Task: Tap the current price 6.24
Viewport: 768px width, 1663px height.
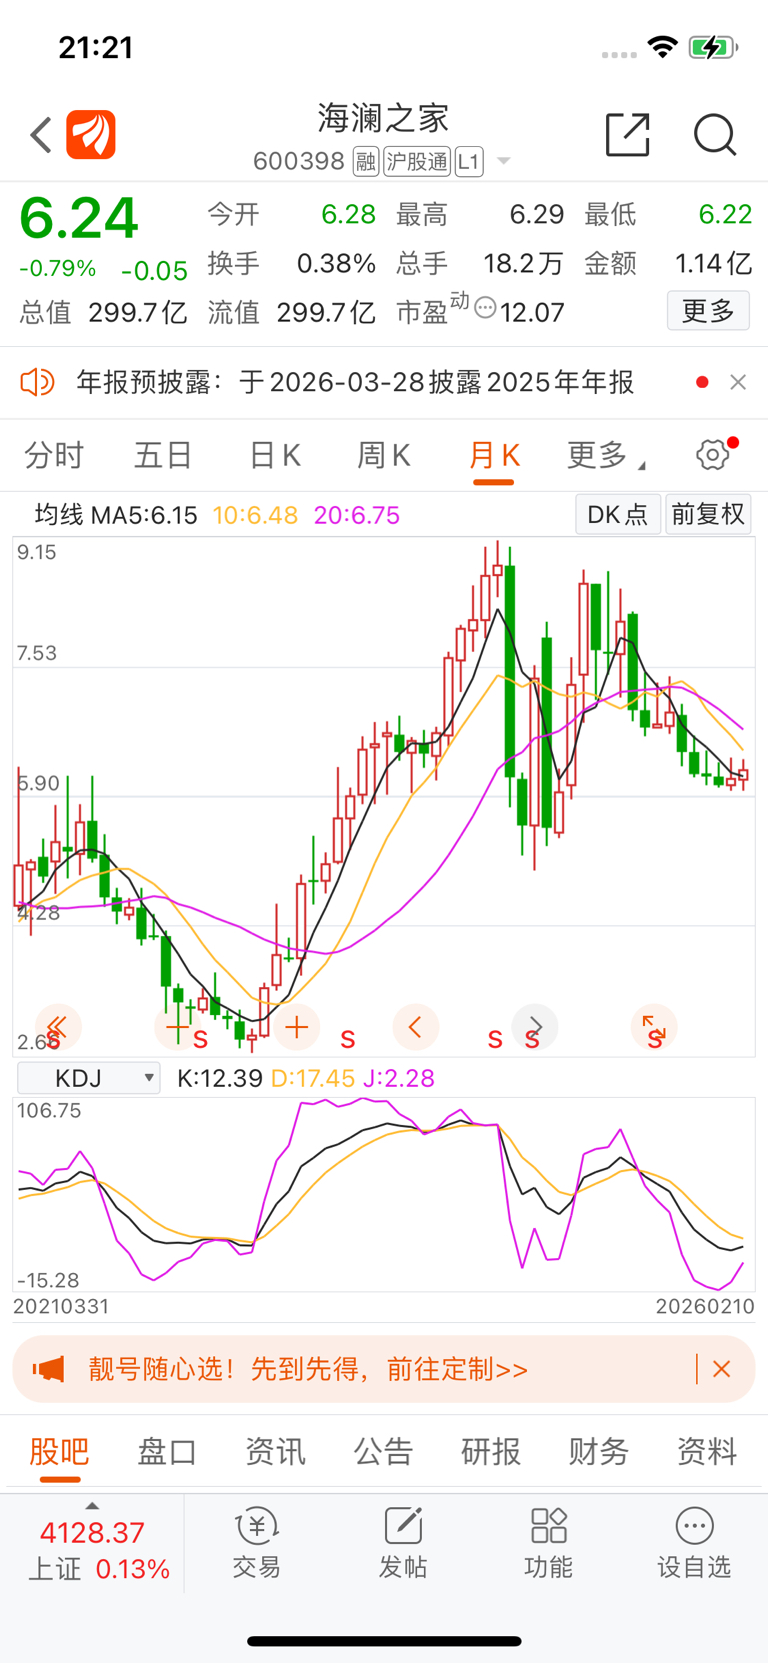Action: coord(78,218)
